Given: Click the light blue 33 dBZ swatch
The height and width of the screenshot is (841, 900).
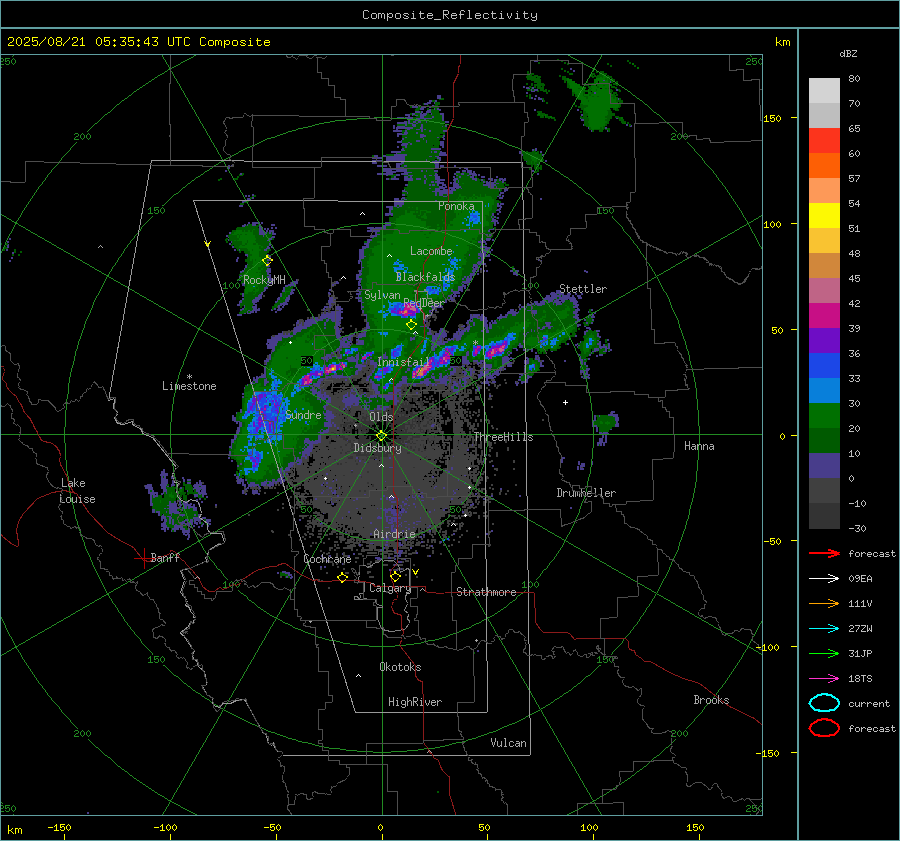Looking at the screenshot, I should [x=824, y=390].
